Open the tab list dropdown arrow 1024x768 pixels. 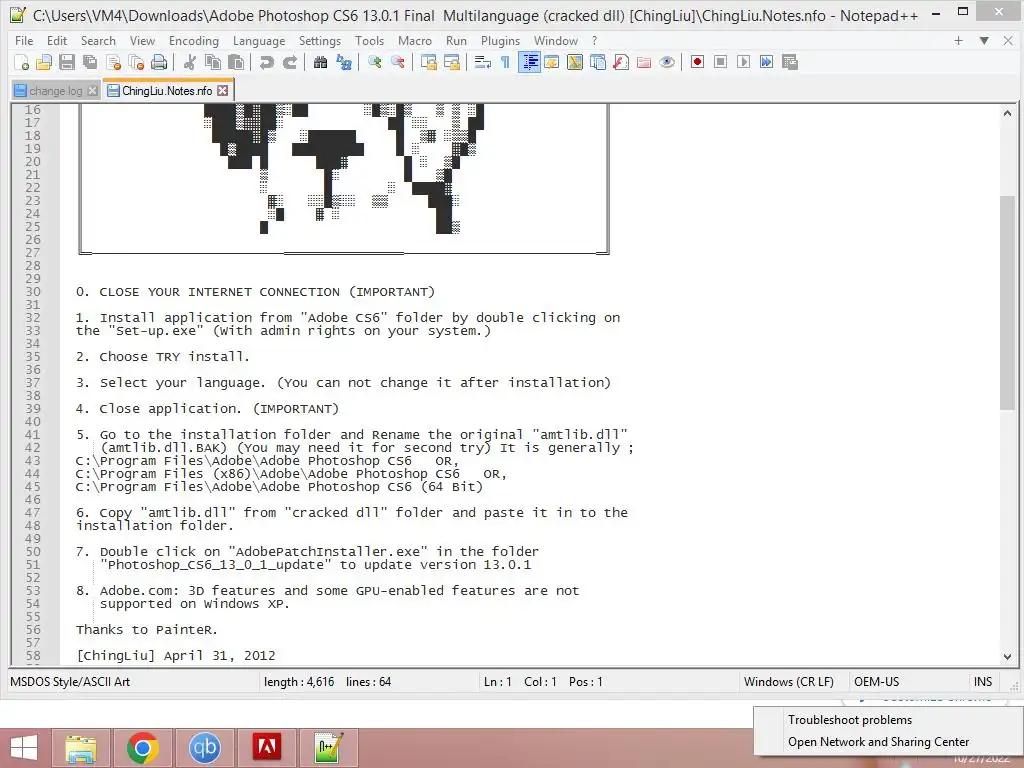tap(984, 40)
